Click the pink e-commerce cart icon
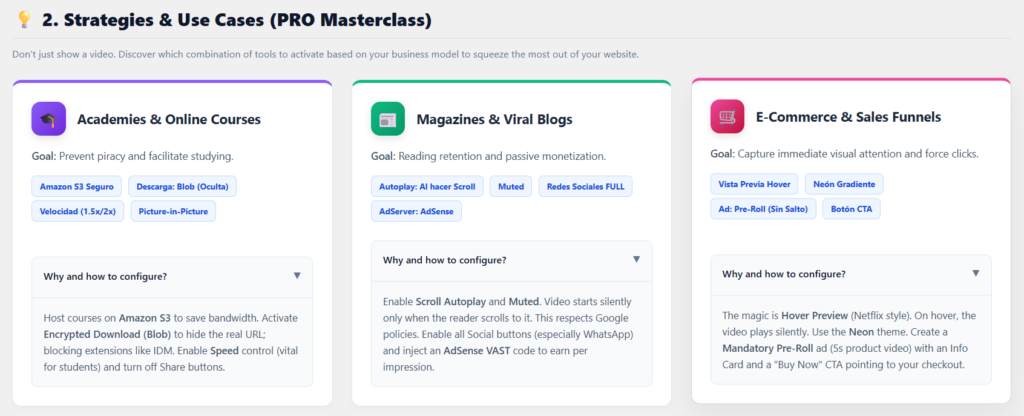 point(727,117)
